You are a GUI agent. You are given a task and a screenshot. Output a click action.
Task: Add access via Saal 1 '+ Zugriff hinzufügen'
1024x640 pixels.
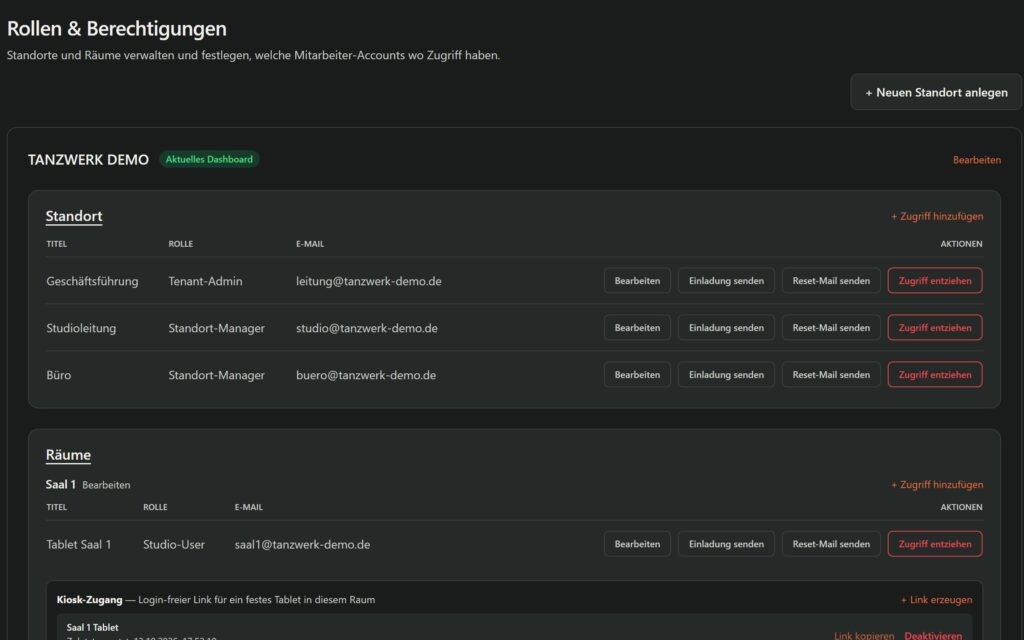(937, 485)
